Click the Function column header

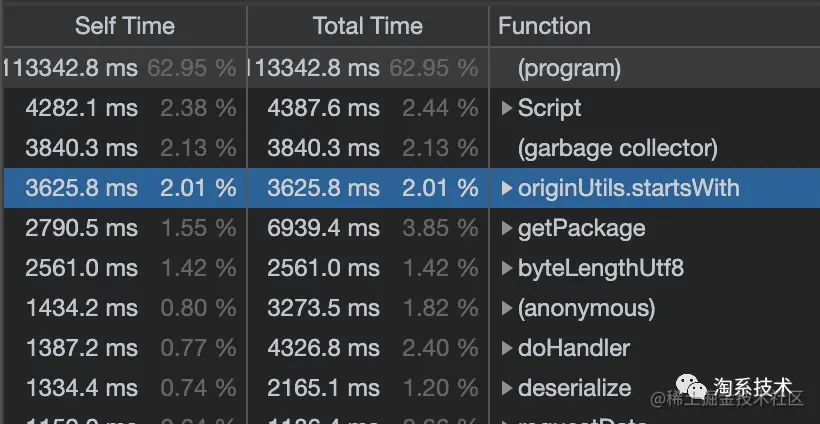(x=544, y=26)
